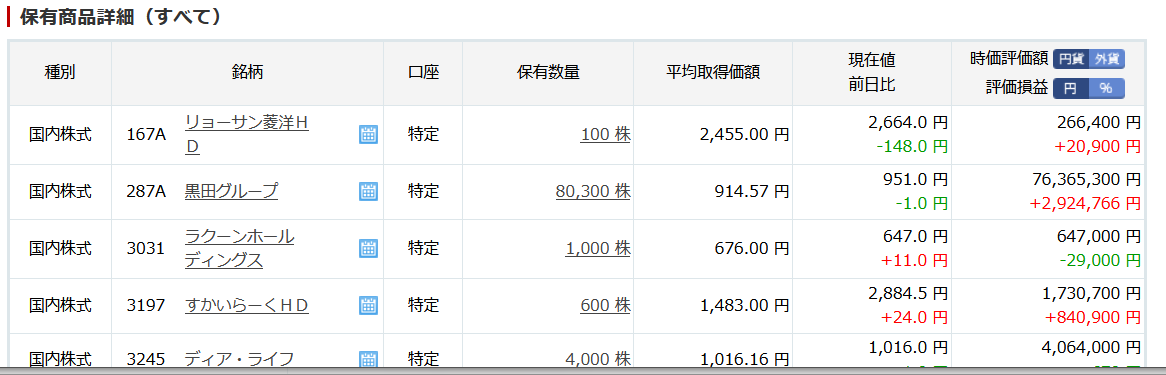This screenshot has height=375, width=1166.
Task: Select stock code 3031
Action: [146, 249]
